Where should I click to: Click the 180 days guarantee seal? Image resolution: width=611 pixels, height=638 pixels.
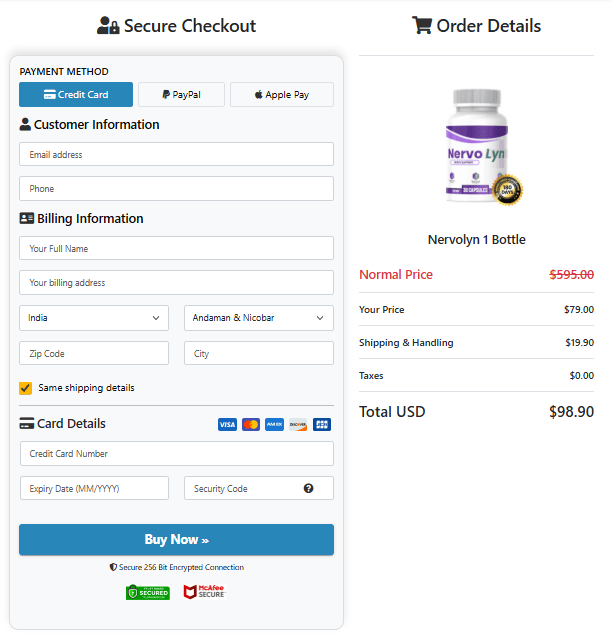pos(509,189)
